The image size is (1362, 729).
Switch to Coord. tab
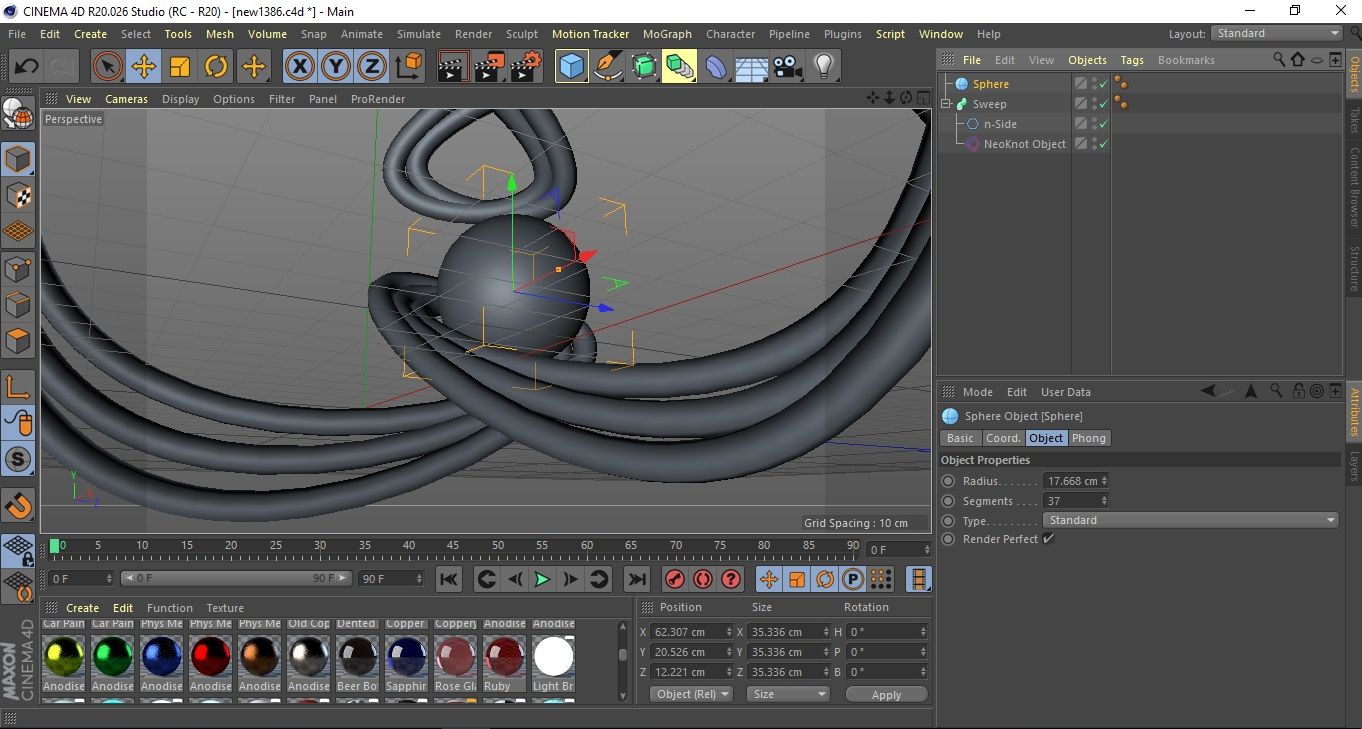(1003, 438)
